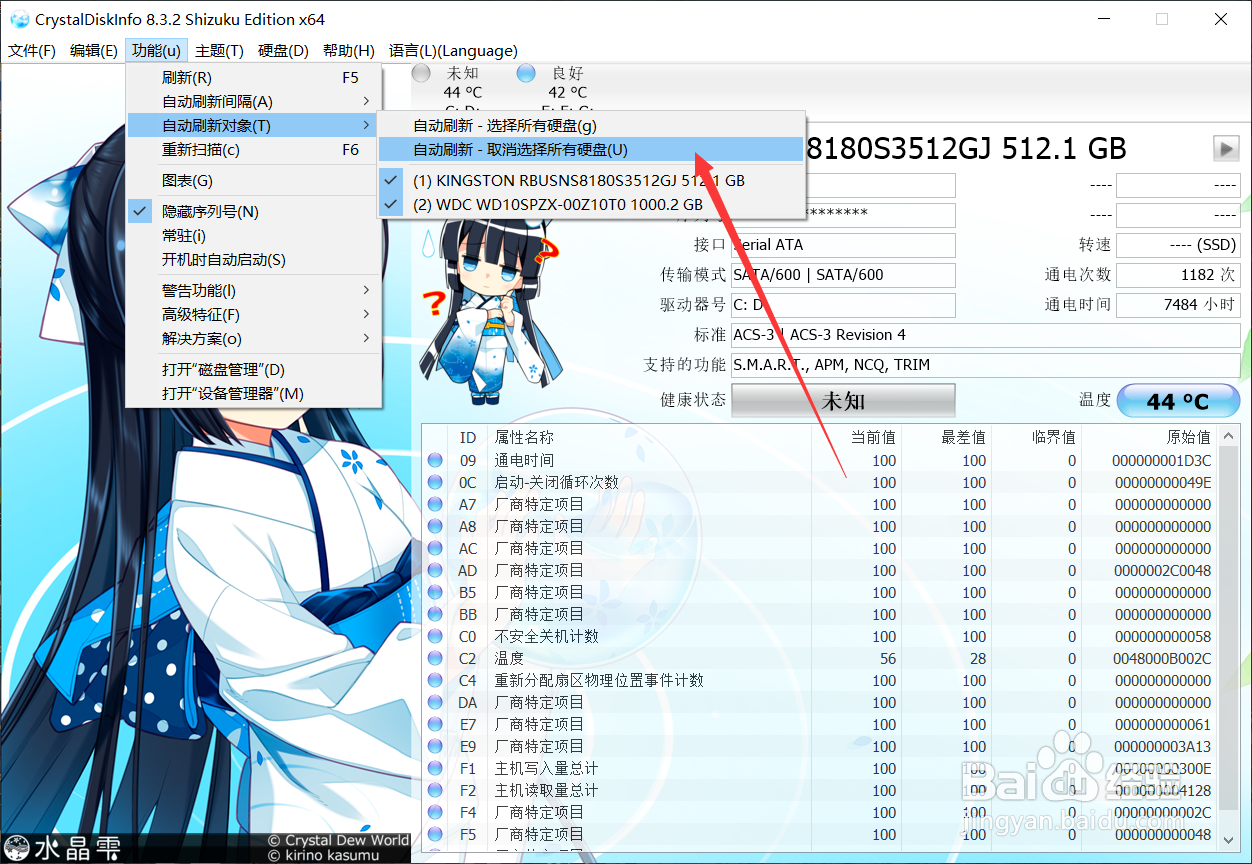The height and width of the screenshot is (864, 1252).
Task: Click the SMART attribute list vertical scrollbar
Action: 1228,640
